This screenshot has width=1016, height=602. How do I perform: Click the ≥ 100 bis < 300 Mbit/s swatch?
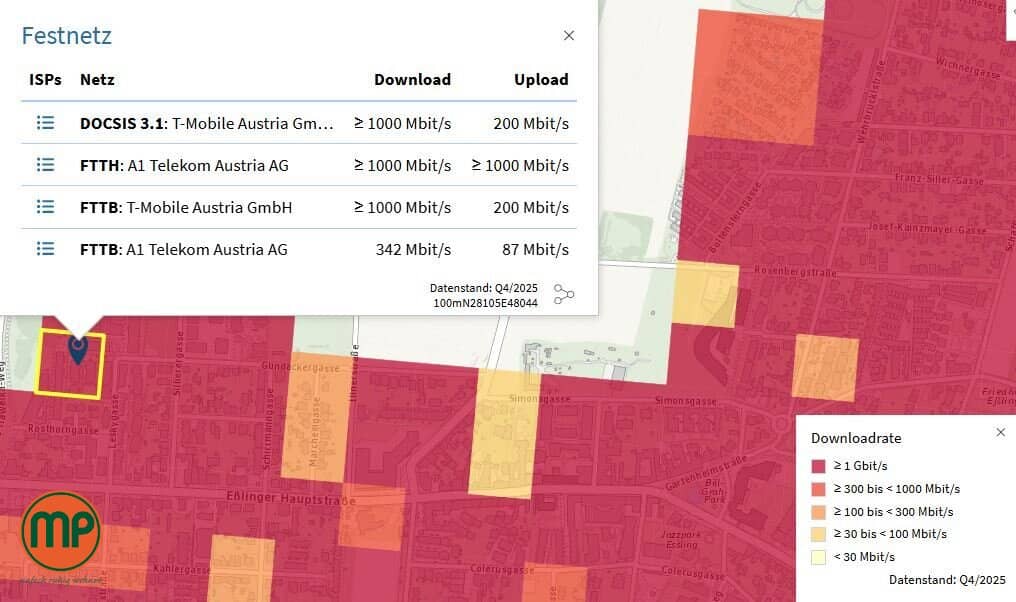click(818, 512)
